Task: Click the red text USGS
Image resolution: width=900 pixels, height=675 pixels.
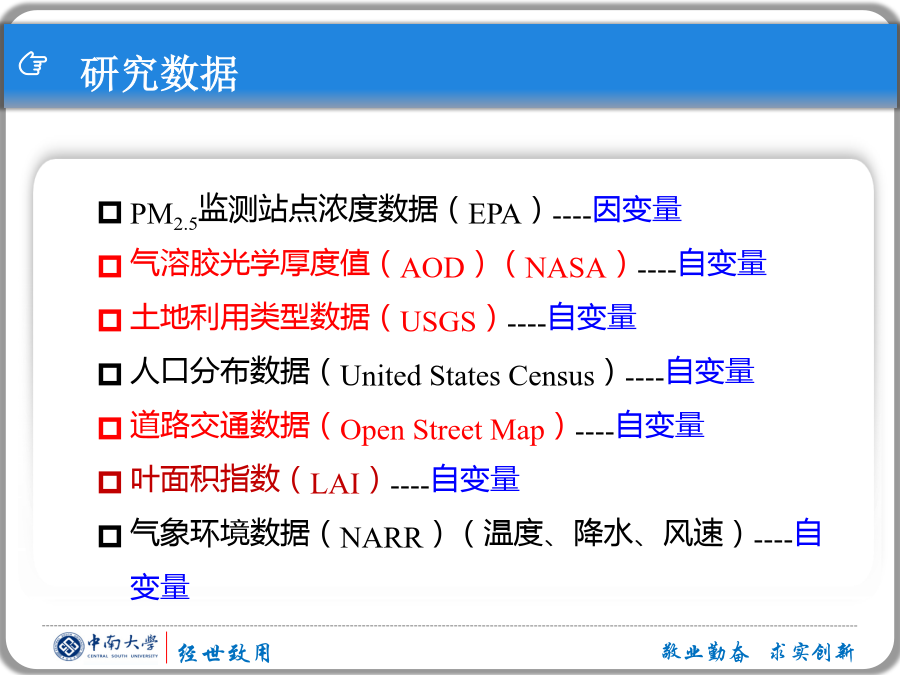Action: 439,321
